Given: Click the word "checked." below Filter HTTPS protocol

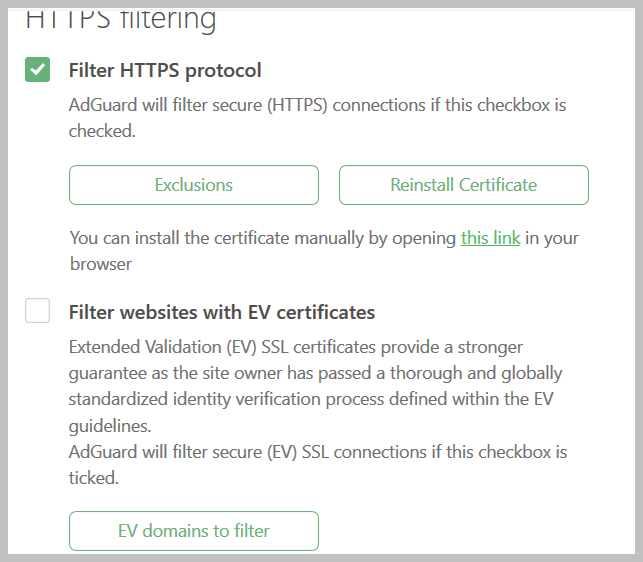Looking at the screenshot, I should 102,131.
